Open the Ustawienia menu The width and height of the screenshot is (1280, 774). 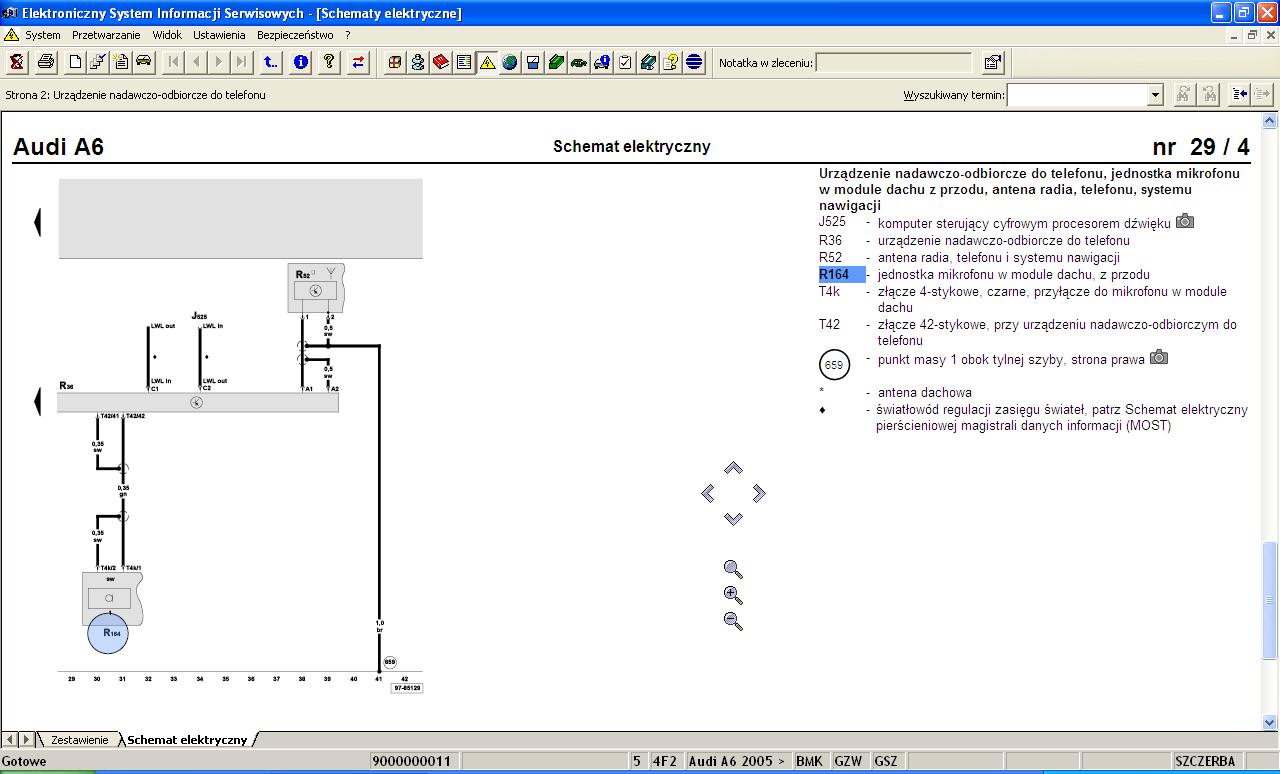point(219,35)
